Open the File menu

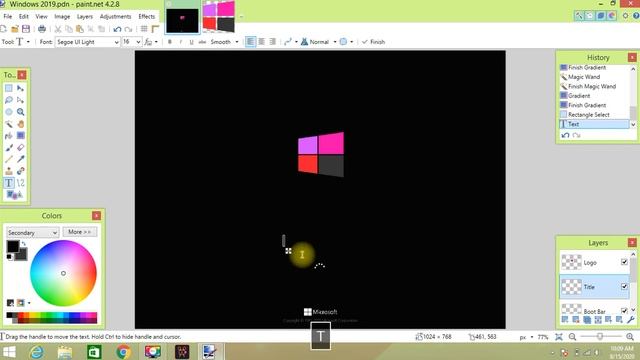point(8,16)
